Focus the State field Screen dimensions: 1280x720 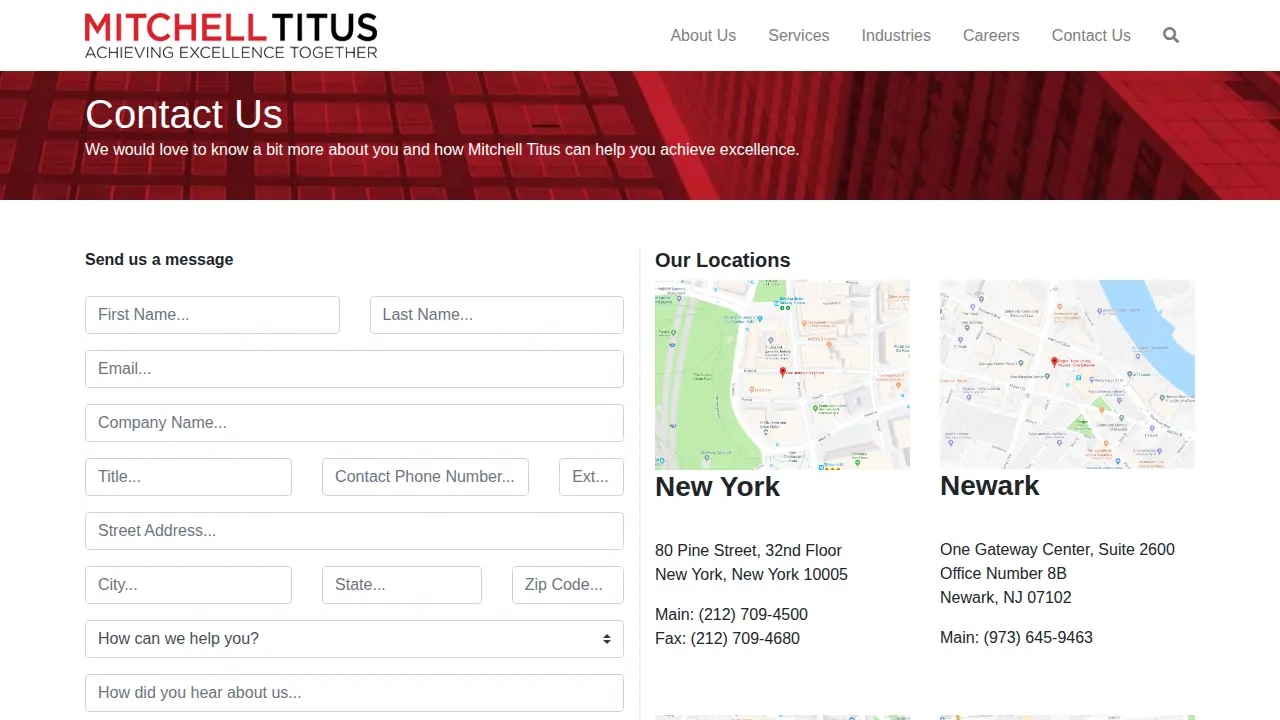click(402, 585)
